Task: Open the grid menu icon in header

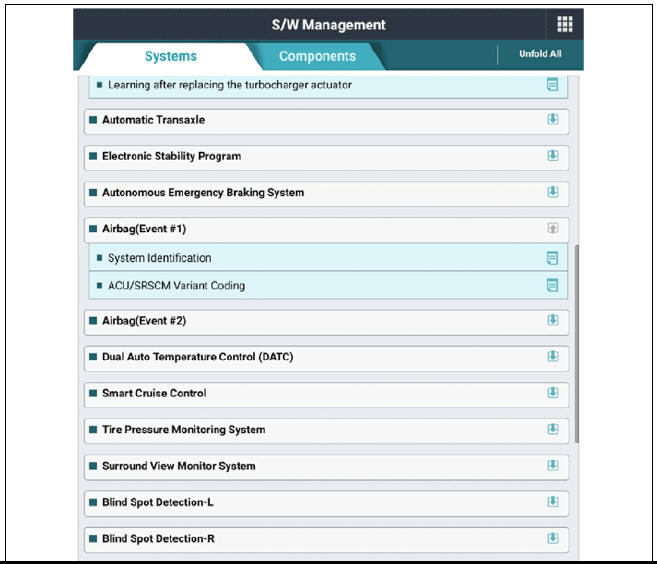Action: pyautogui.click(x=564, y=24)
